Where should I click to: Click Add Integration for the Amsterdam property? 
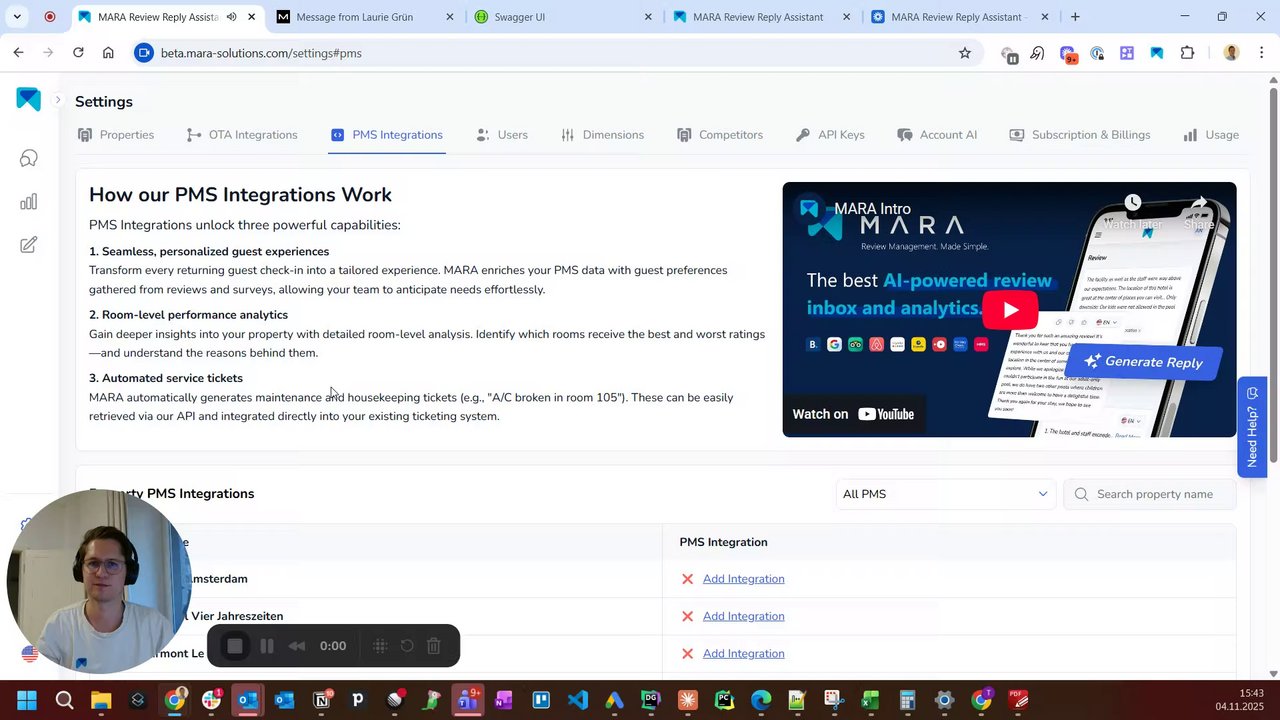pyautogui.click(x=743, y=579)
